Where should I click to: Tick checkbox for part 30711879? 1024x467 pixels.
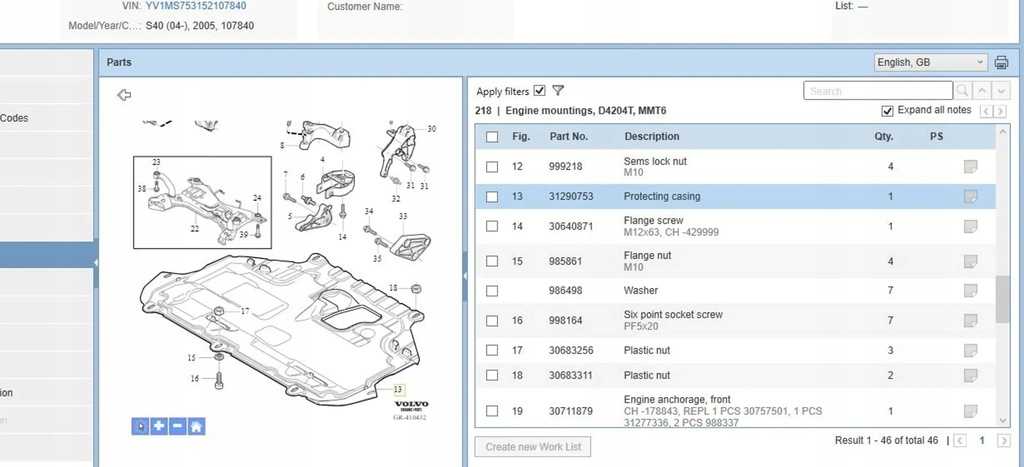(492, 411)
